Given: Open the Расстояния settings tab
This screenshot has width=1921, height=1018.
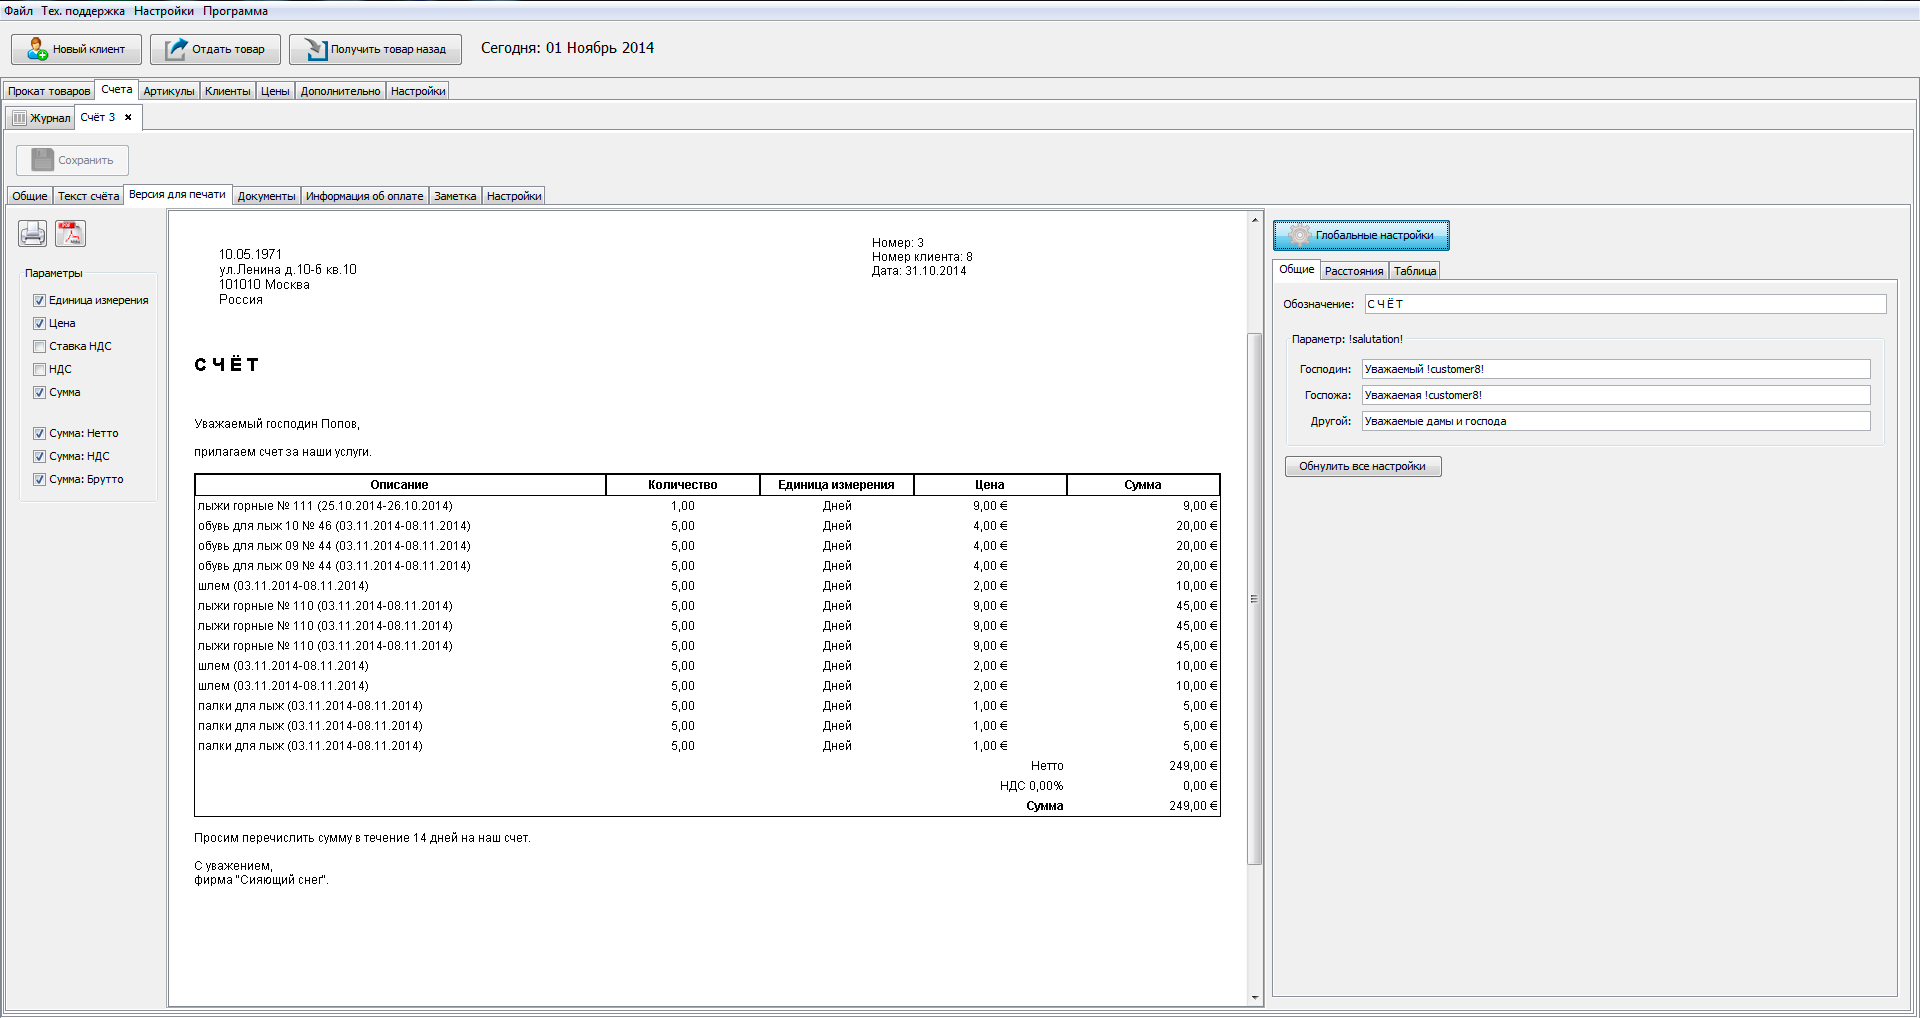Looking at the screenshot, I should click(1354, 271).
